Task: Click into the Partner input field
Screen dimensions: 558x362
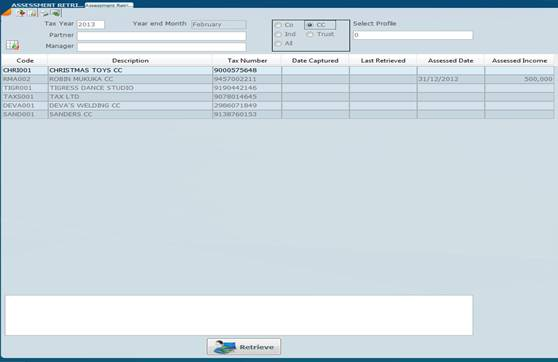Action: (162, 36)
